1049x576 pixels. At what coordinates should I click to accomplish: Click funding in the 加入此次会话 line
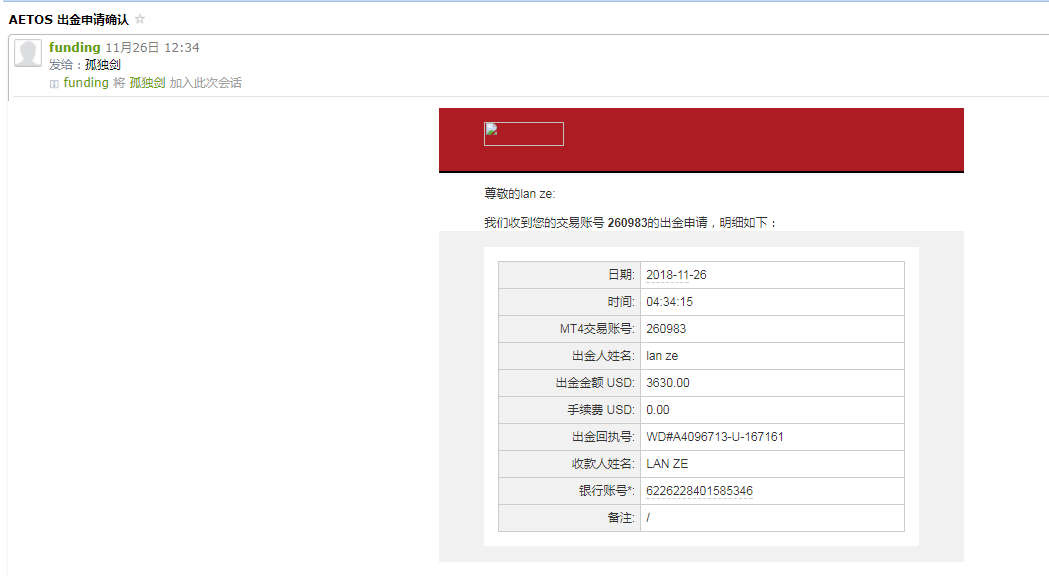86,83
